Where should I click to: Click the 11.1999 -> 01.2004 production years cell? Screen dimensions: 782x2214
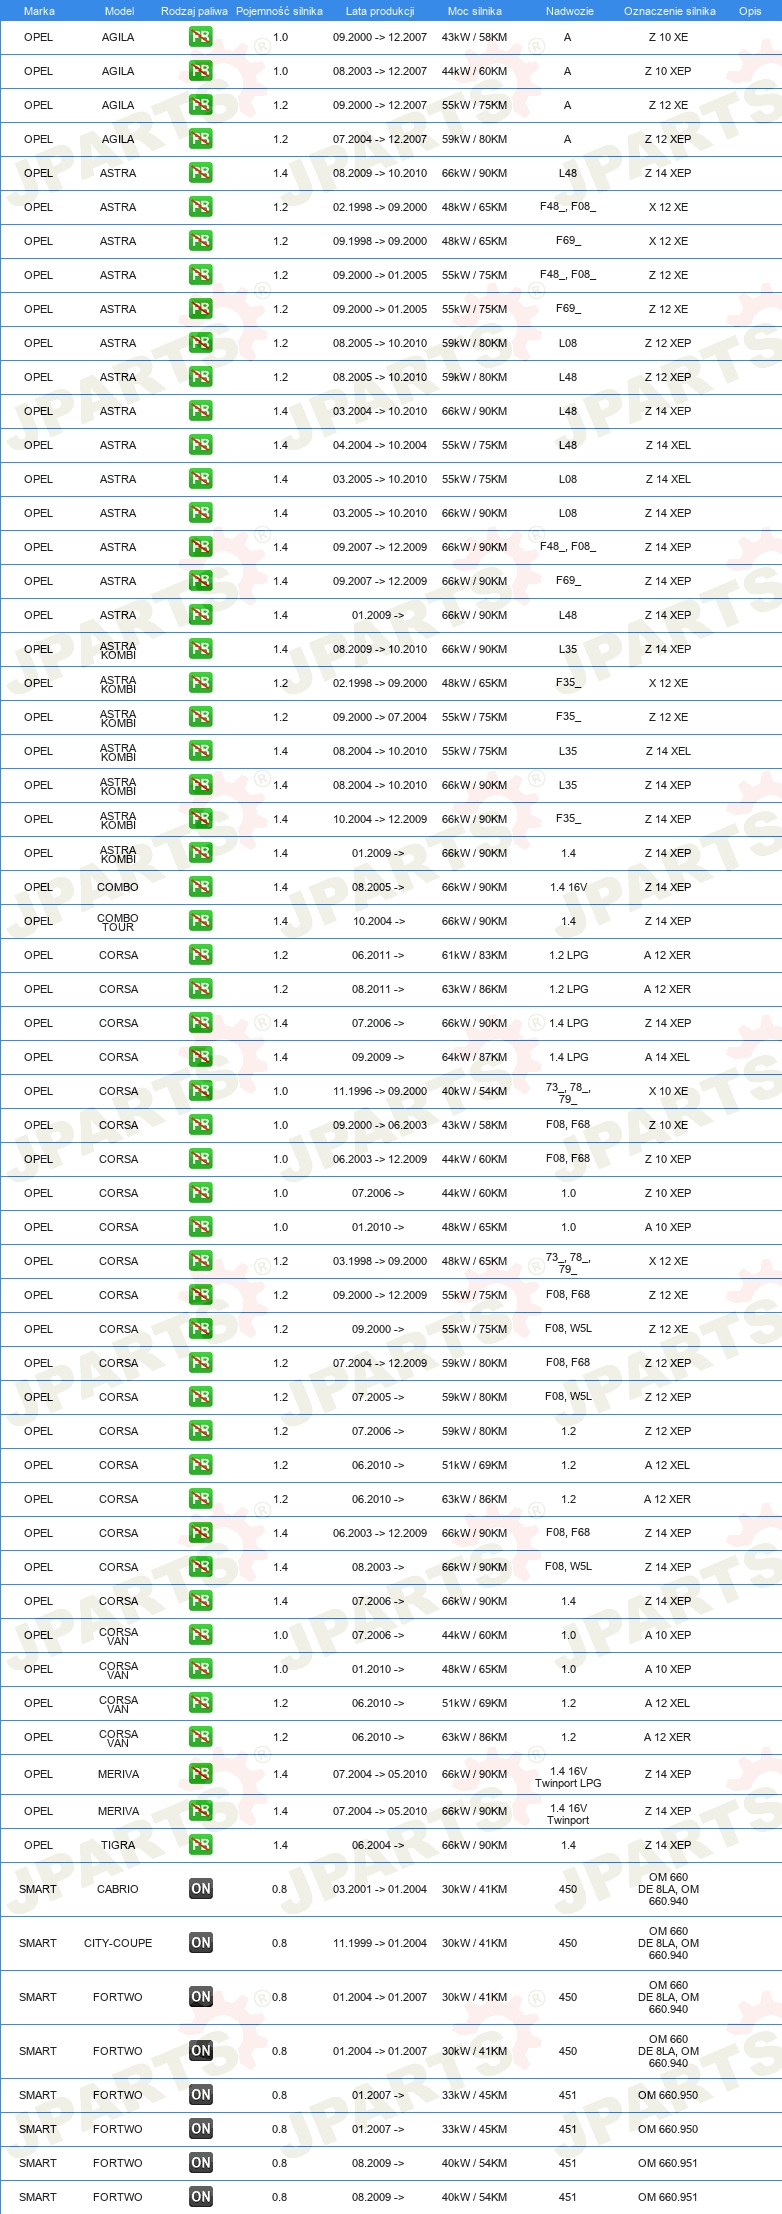pyautogui.click(x=380, y=1943)
